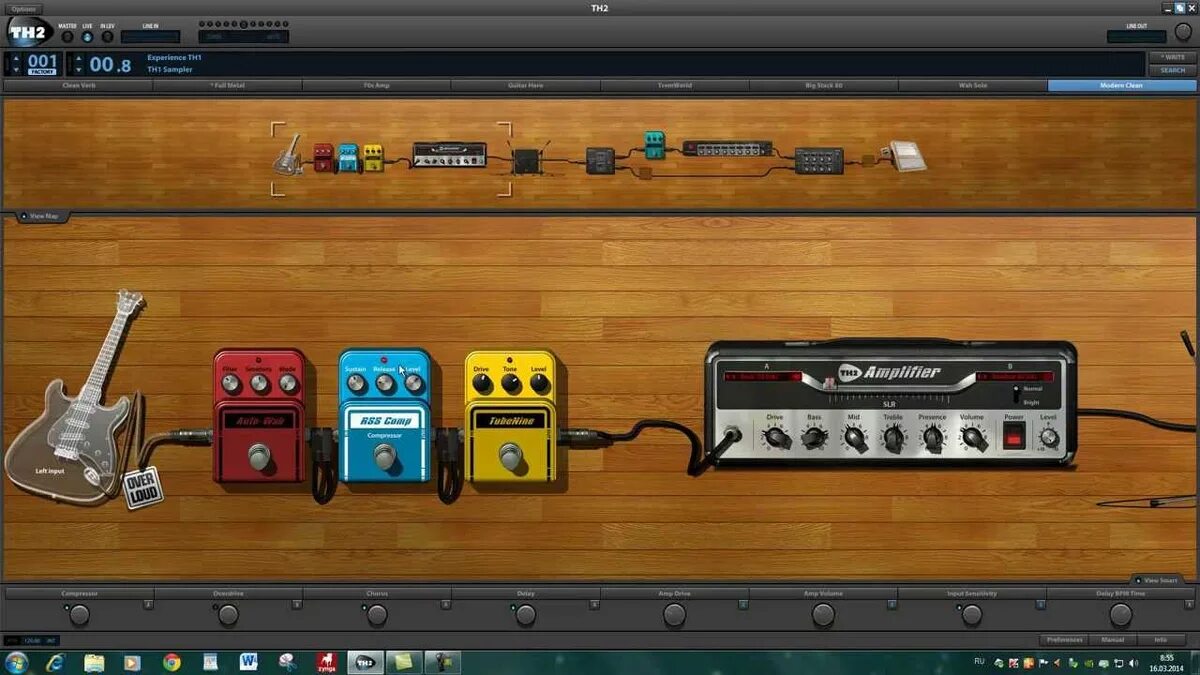
Task: Open Internet Explorer from the taskbar
Action: point(55,662)
